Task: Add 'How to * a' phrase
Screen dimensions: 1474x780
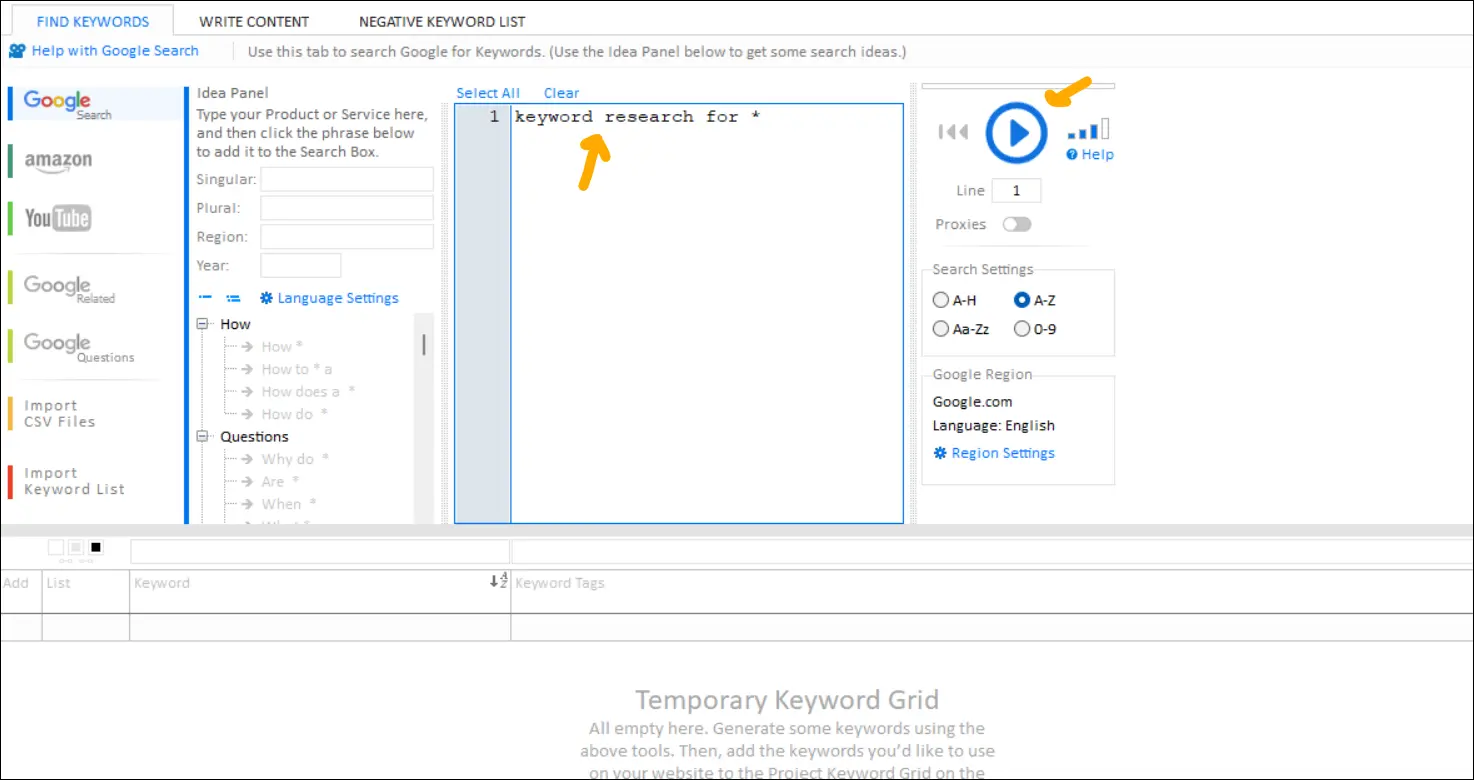Action: click(x=297, y=369)
